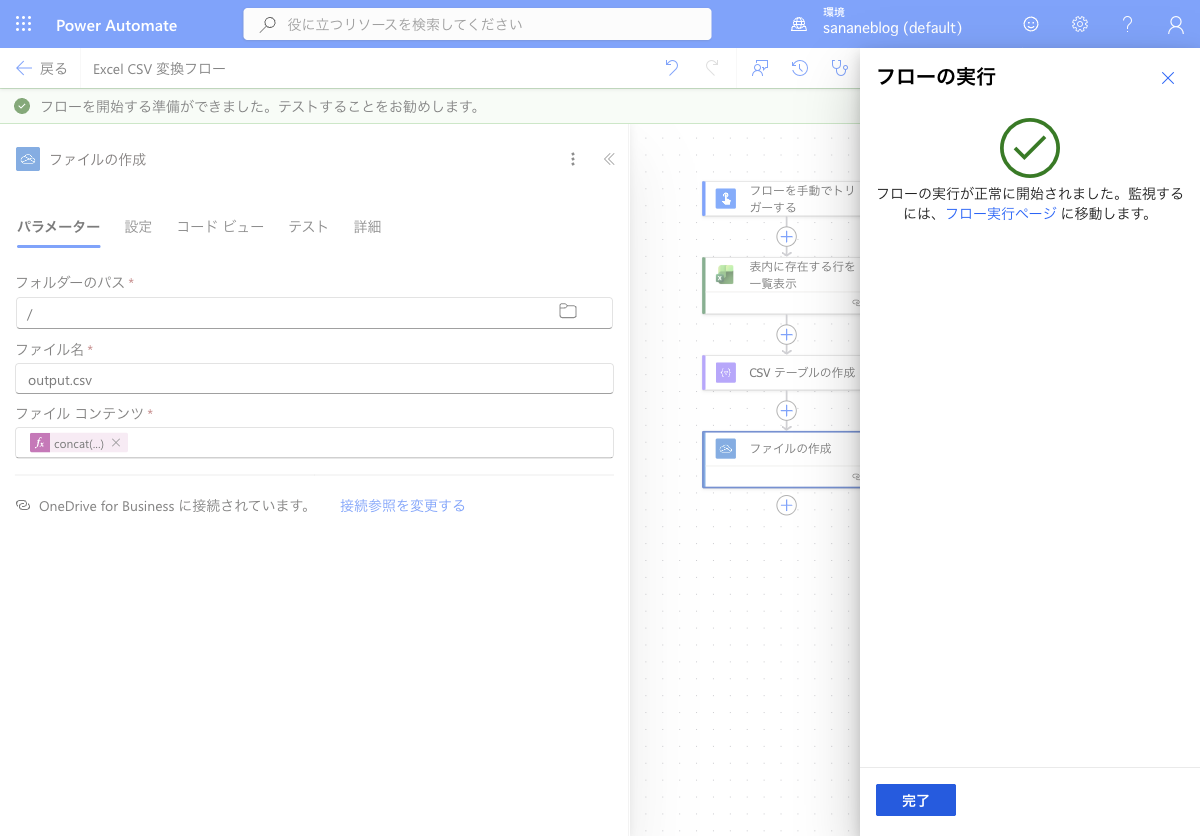The height and width of the screenshot is (836, 1200).
Task: Remove the concat(...) token with its X
Action: [x=116, y=443]
